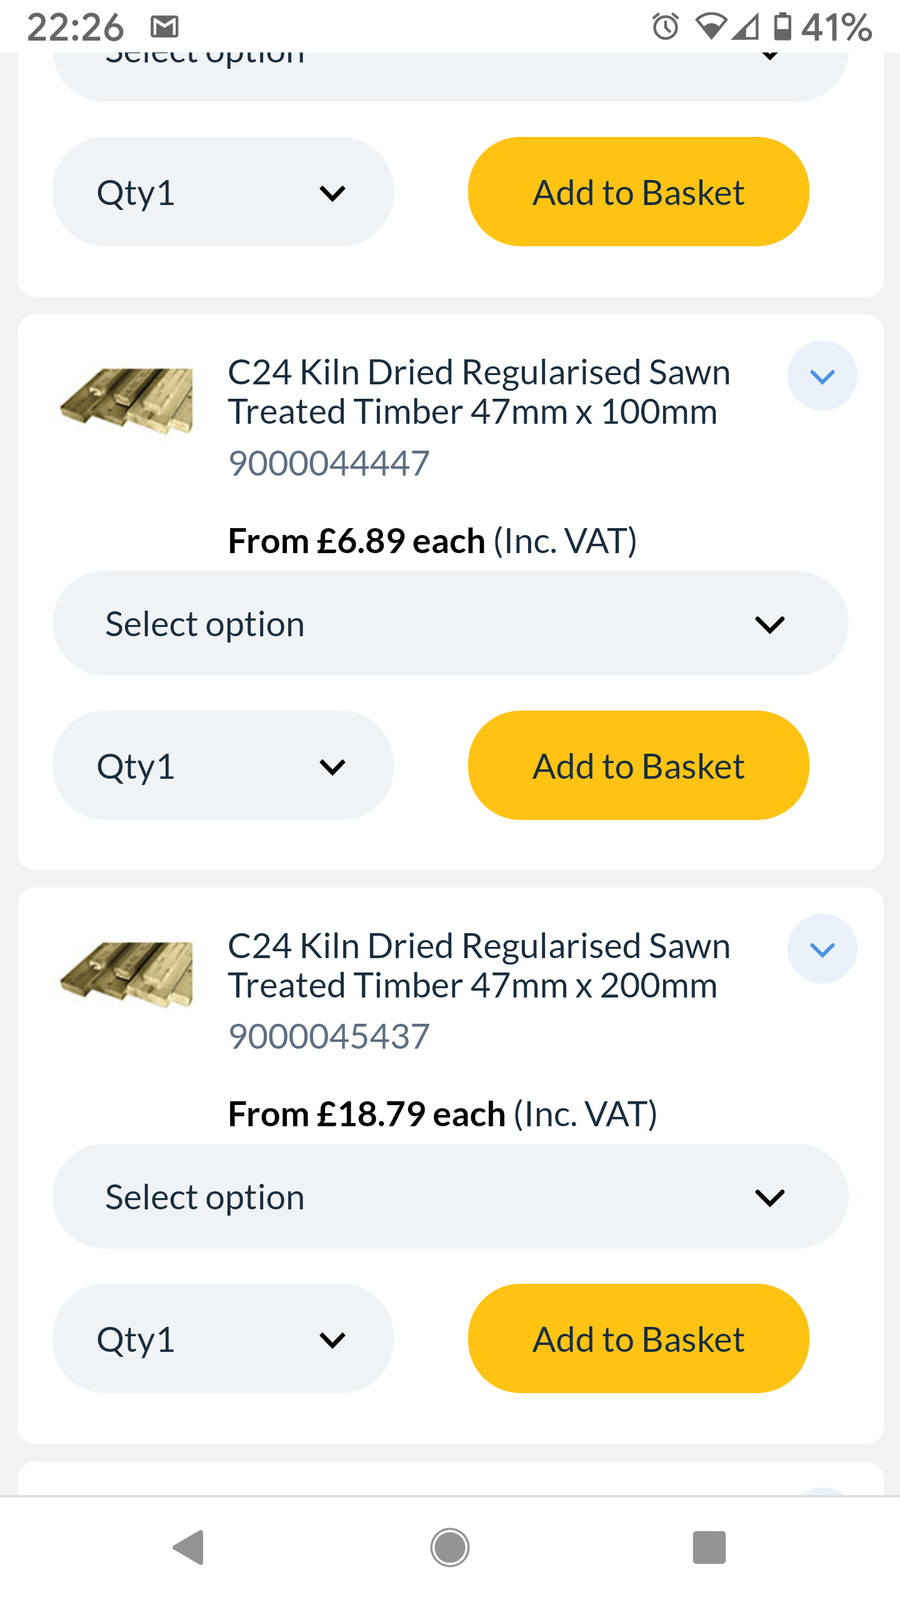Open the 47mm x 200mm timber product image

point(126,973)
